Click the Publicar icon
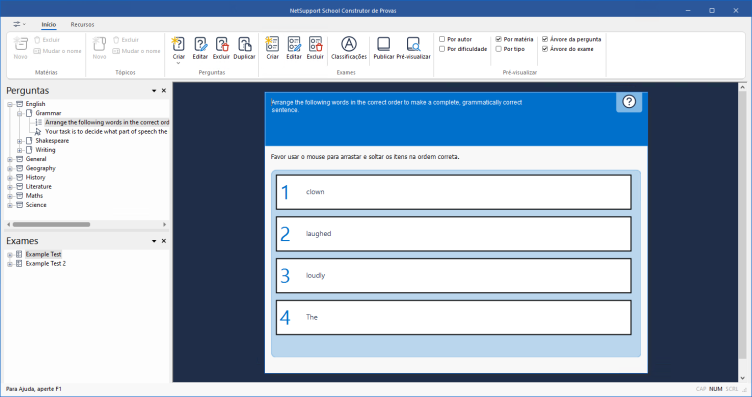 [384, 44]
